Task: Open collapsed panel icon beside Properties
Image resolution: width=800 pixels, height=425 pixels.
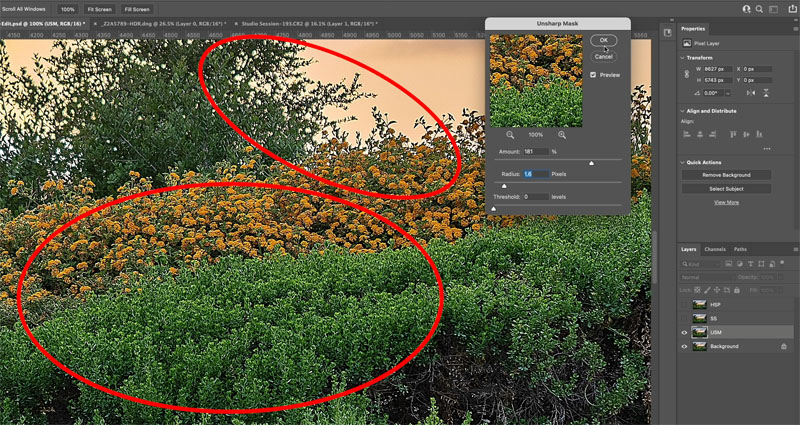Action: pos(667,33)
